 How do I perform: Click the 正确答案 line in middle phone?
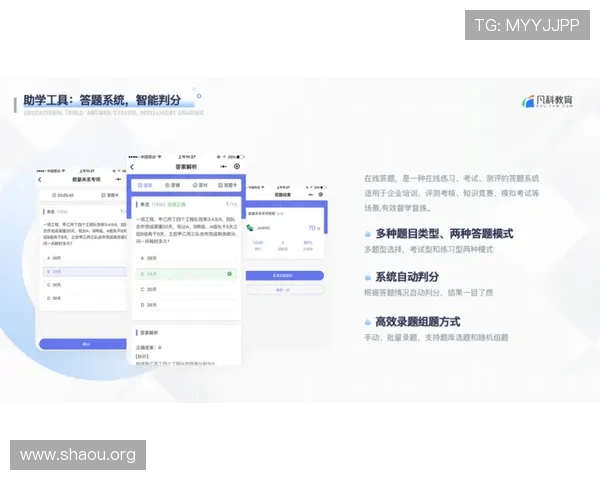[x=149, y=348]
